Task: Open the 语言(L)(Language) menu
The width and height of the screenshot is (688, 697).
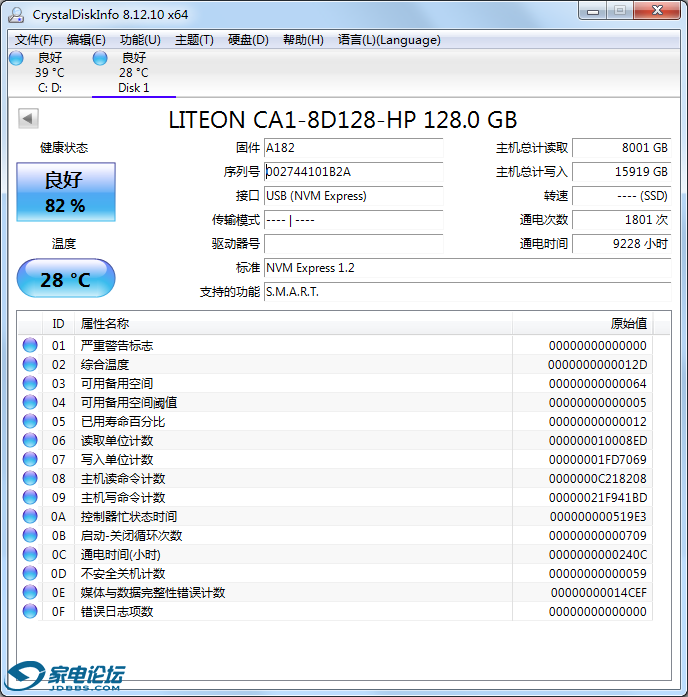Action: point(389,40)
